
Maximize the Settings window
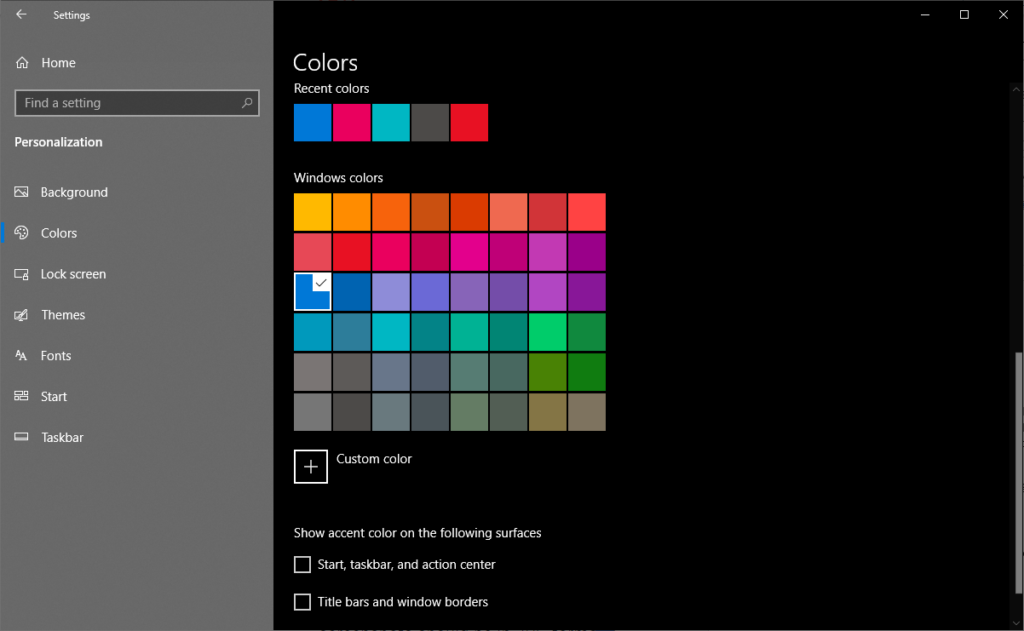964,14
